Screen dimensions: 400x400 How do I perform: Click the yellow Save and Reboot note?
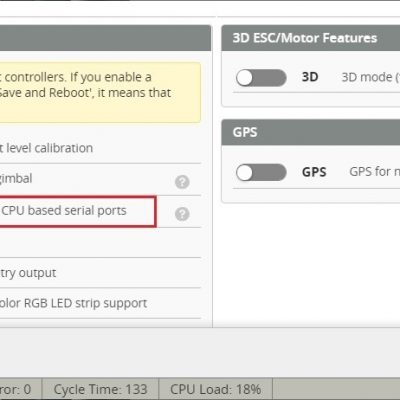(100, 92)
